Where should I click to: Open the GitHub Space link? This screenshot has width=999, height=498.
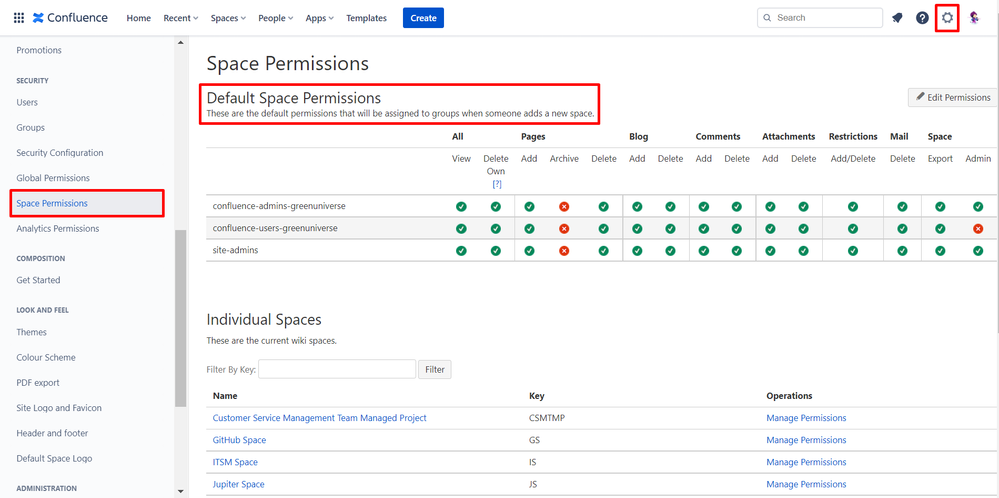coord(239,440)
